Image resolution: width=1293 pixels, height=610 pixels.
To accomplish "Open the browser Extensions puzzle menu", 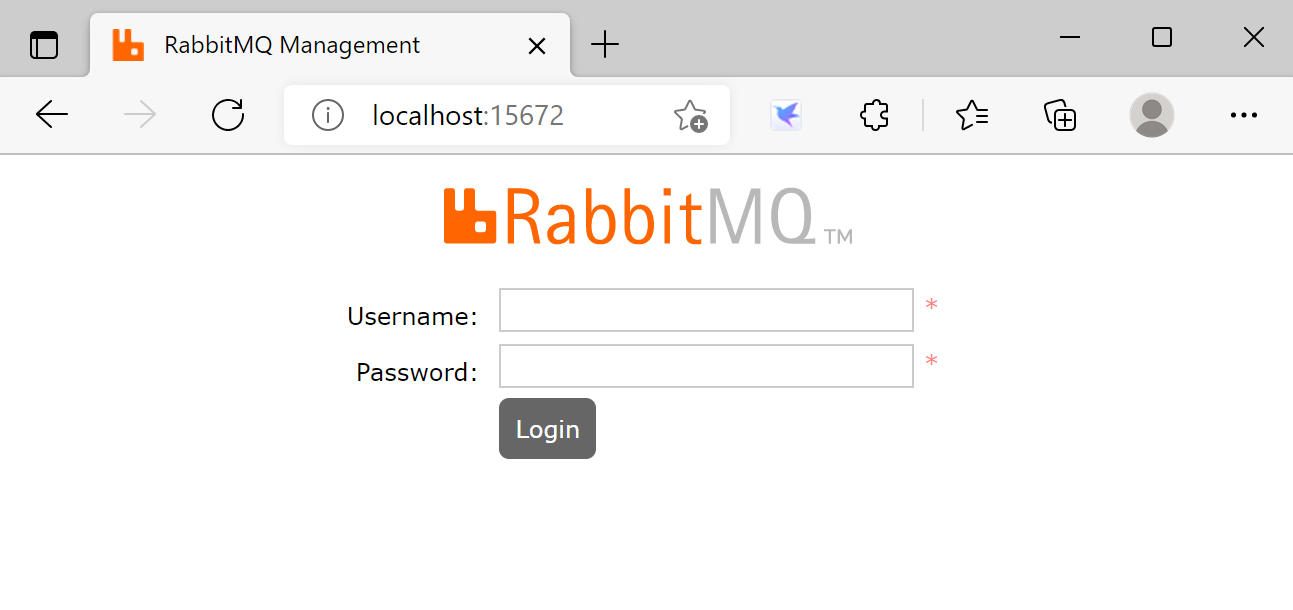I will pyautogui.click(x=873, y=114).
